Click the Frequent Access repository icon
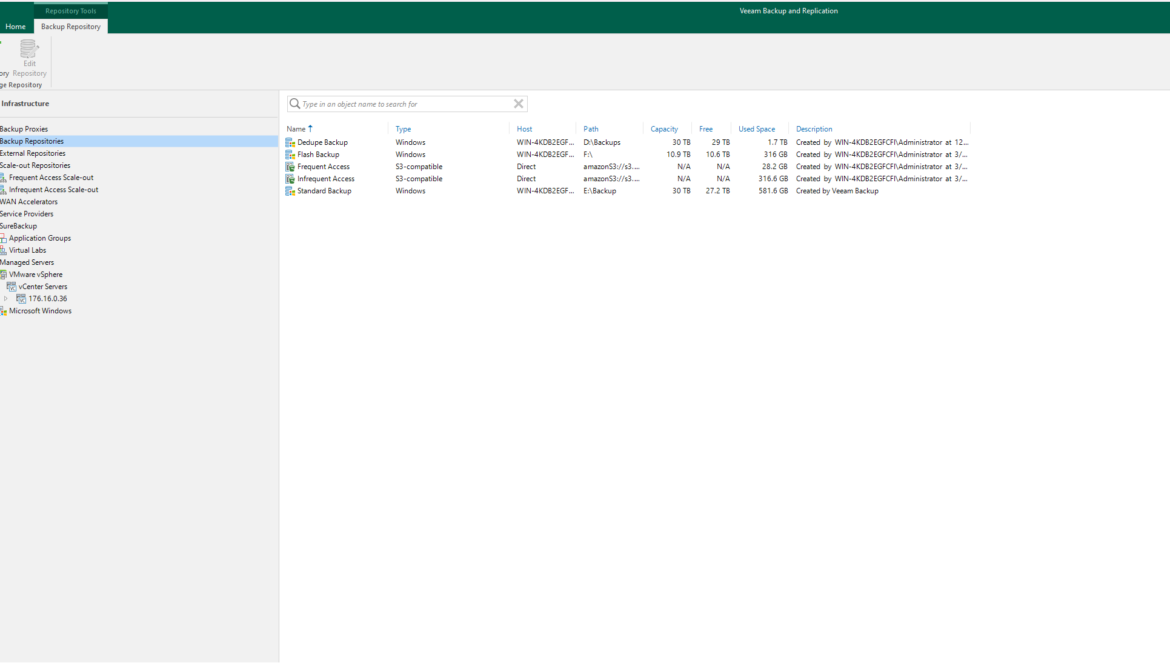This screenshot has width=1170, height=663. point(290,166)
